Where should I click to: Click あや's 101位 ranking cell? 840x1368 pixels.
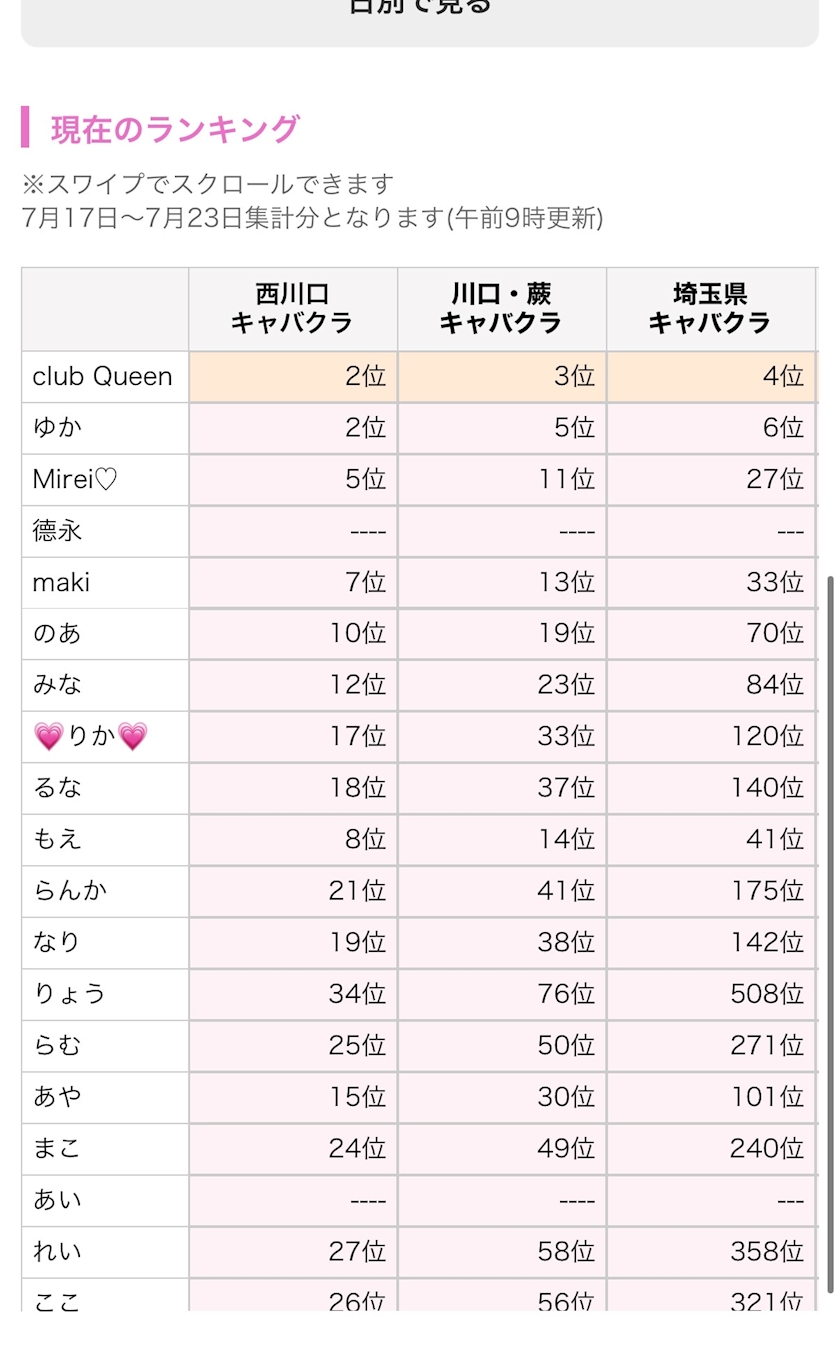[711, 1098]
